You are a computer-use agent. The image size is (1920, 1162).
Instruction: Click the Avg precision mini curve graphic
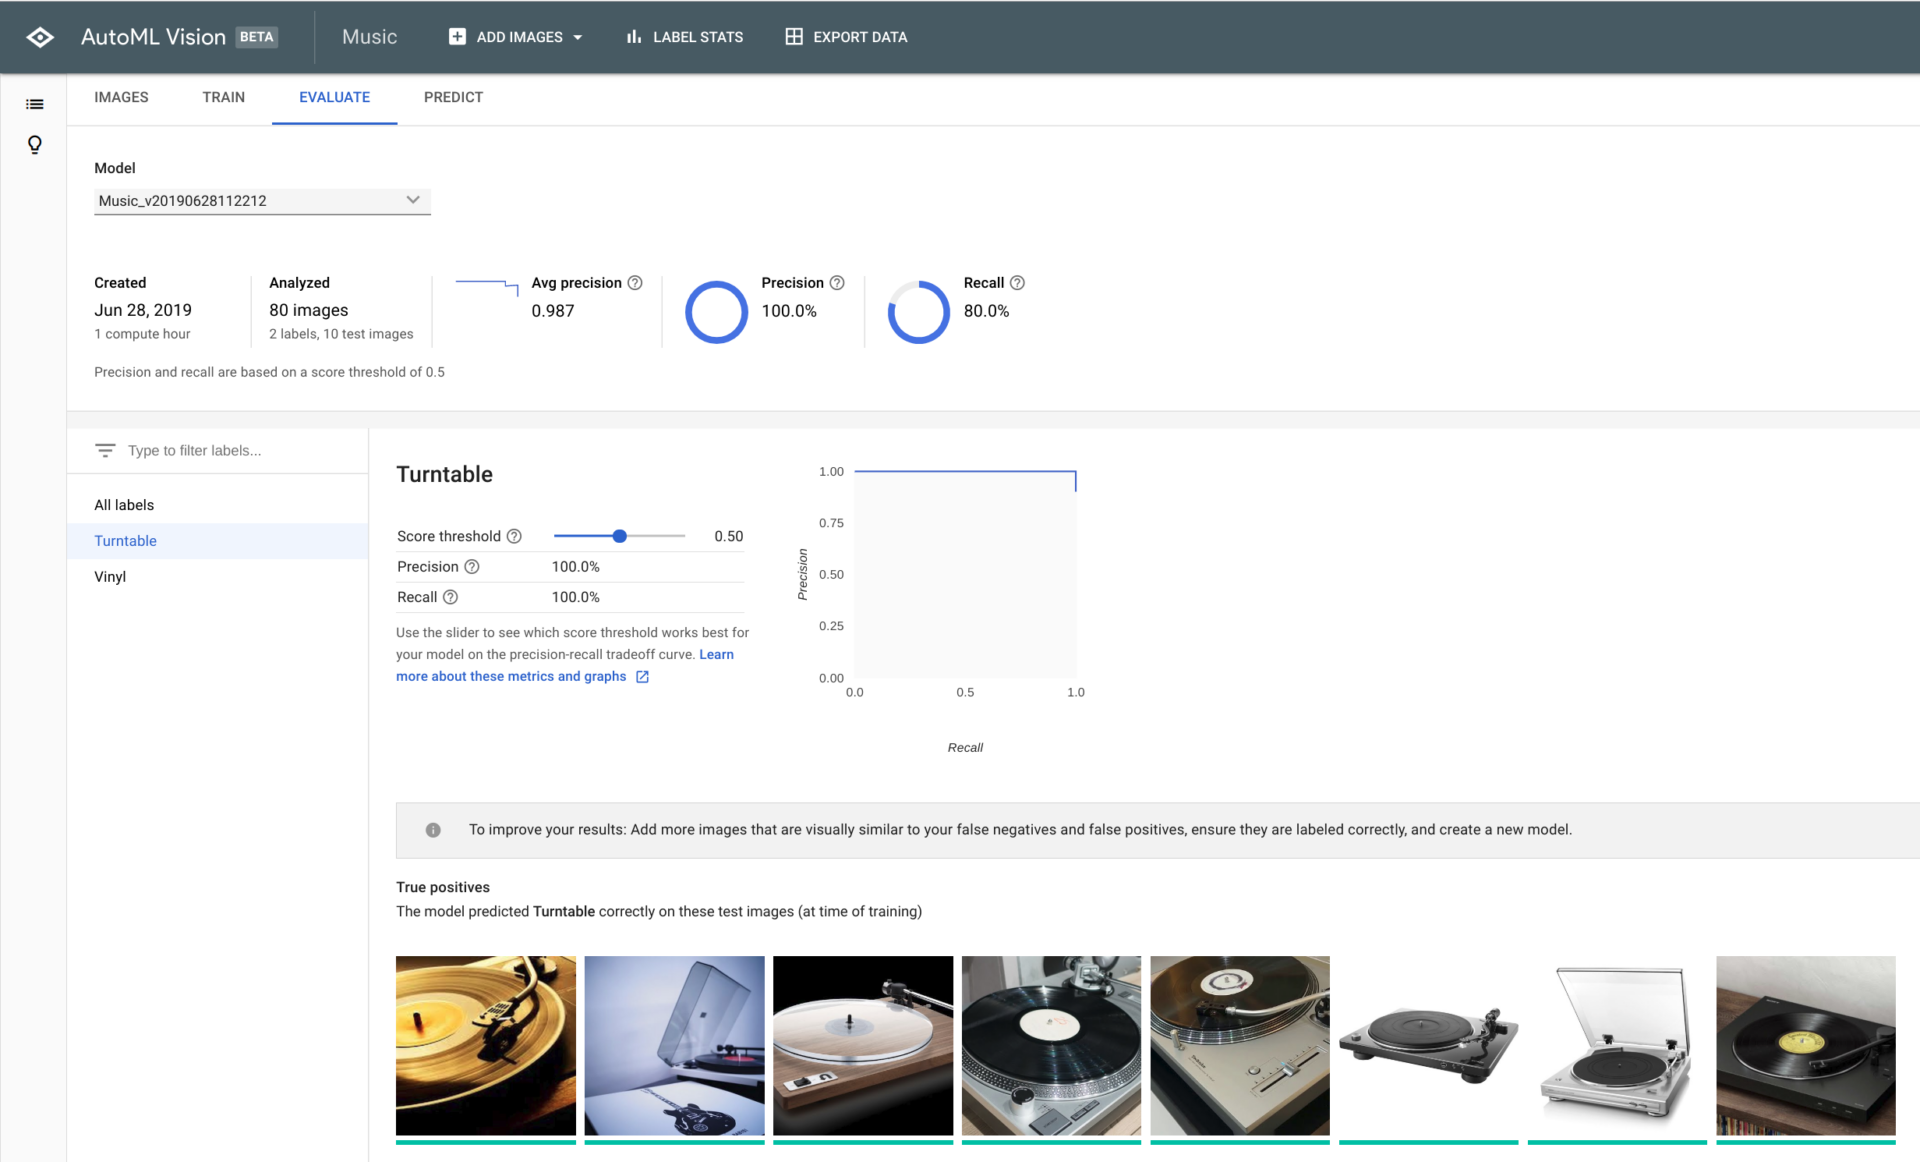[x=487, y=288]
